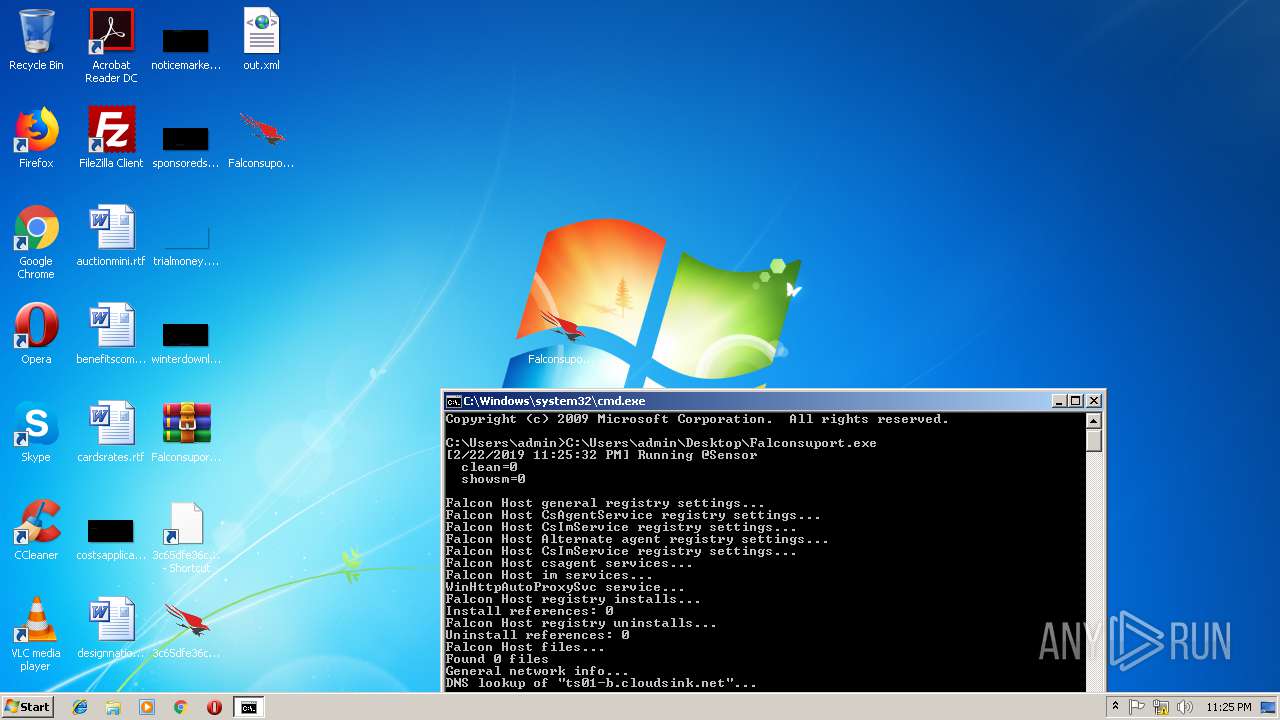The height and width of the screenshot is (720, 1280).
Task: Open the FileZilla Client shortcut
Action: click(x=111, y=138)
